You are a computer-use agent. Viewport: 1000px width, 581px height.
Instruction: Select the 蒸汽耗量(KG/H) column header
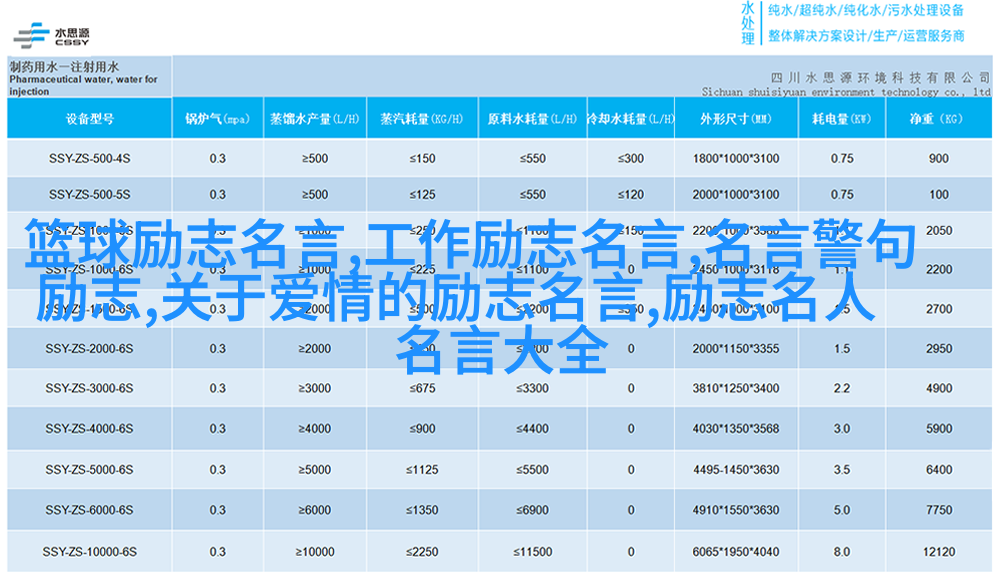tap(422, 119)
